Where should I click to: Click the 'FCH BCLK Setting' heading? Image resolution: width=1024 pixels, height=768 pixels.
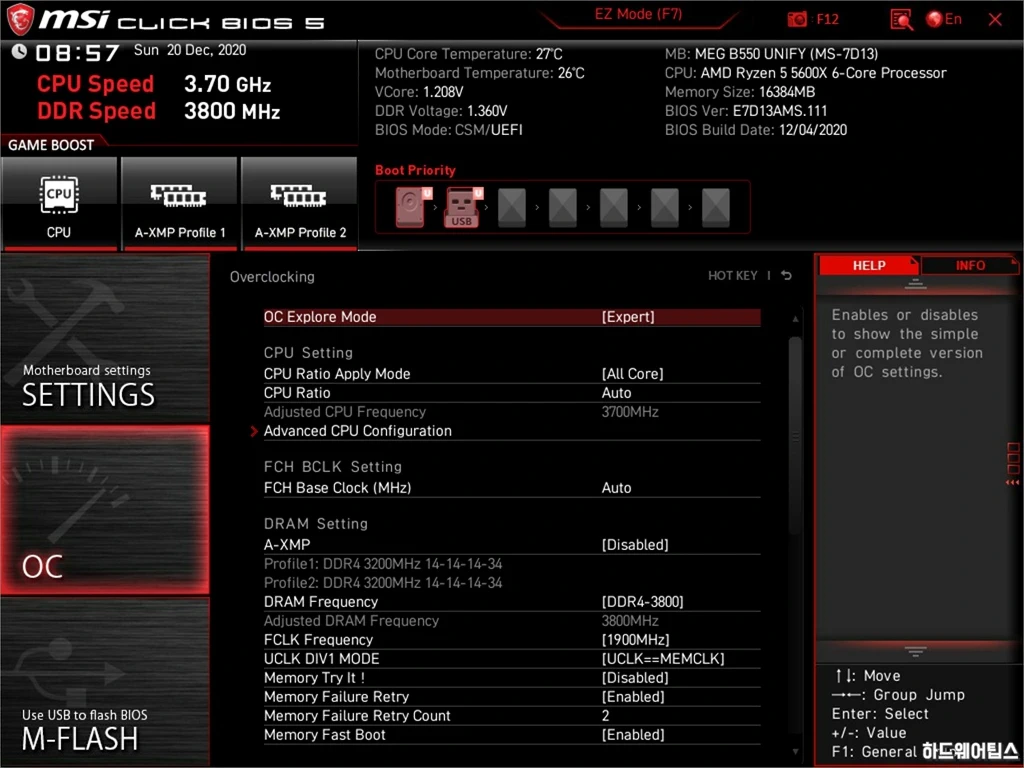pyautogui.click(x=332, y=467)
